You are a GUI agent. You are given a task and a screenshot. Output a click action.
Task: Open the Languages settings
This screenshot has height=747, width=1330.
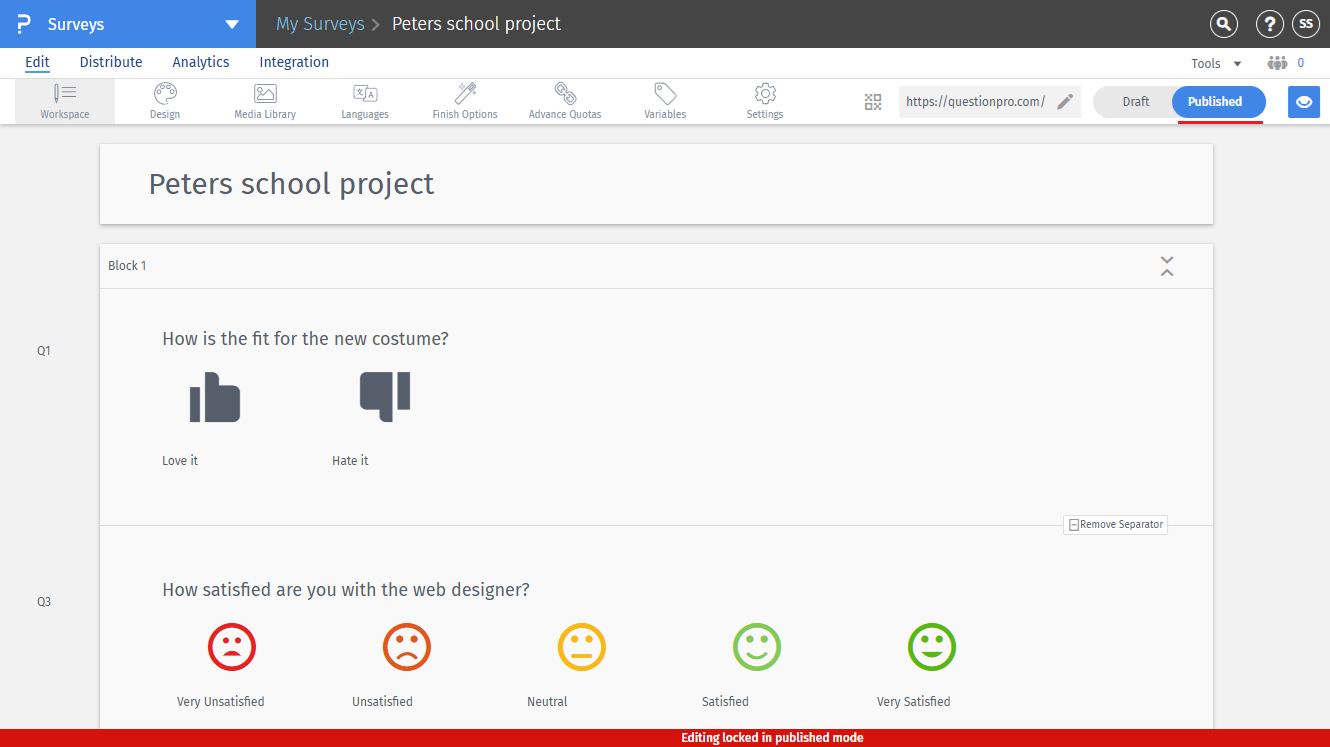(365, 101)
